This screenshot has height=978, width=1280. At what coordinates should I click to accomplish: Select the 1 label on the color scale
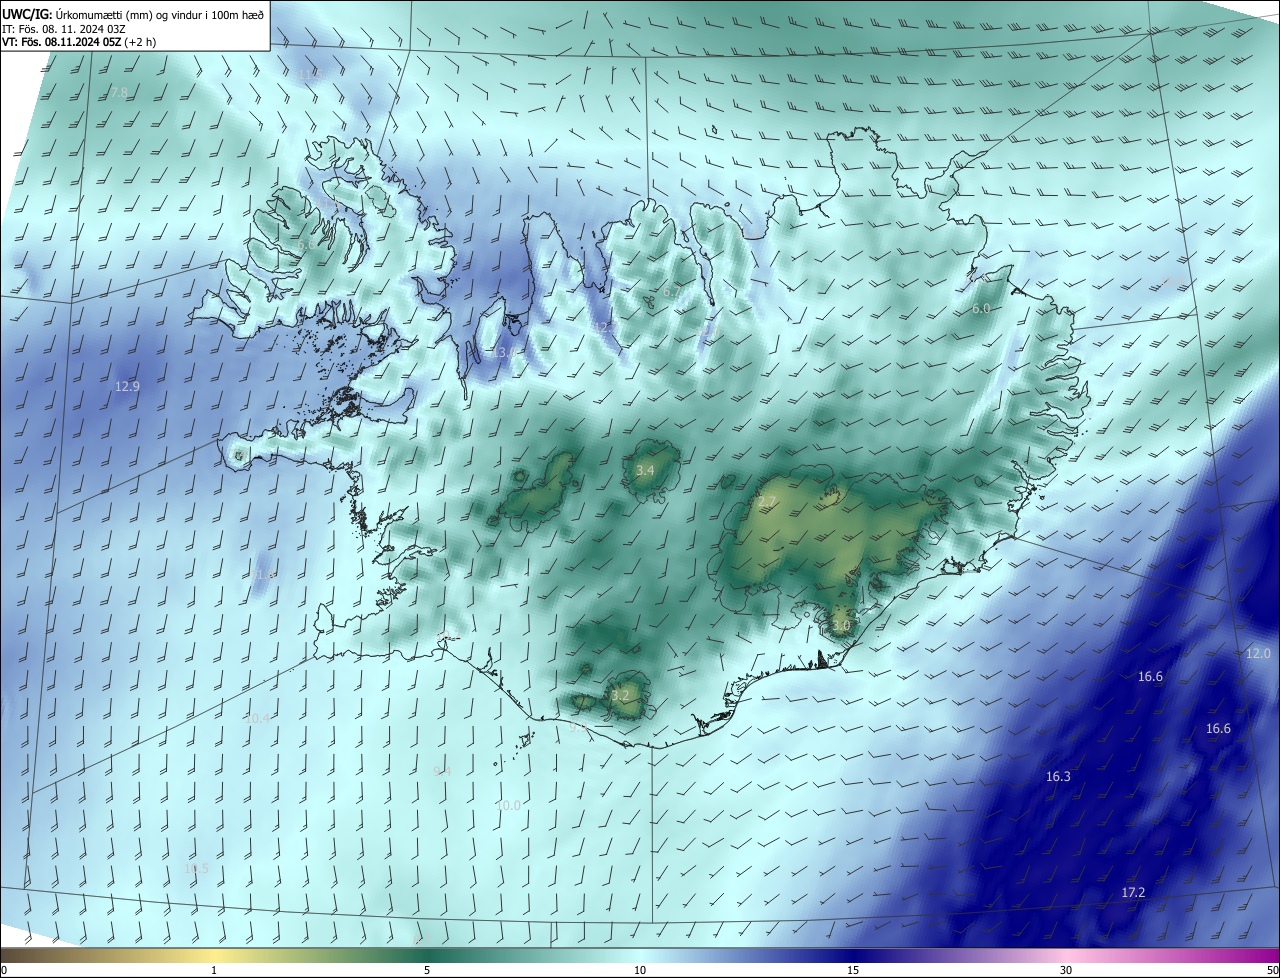pyautogui.click(x=214, y=970)
